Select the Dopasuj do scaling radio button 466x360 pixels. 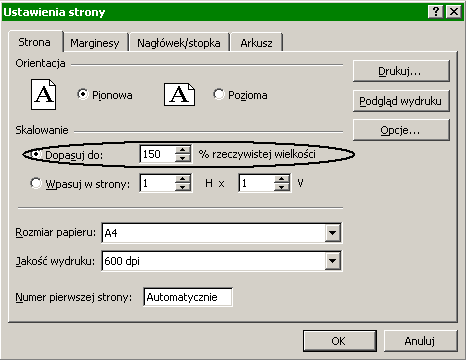(36, 154)
